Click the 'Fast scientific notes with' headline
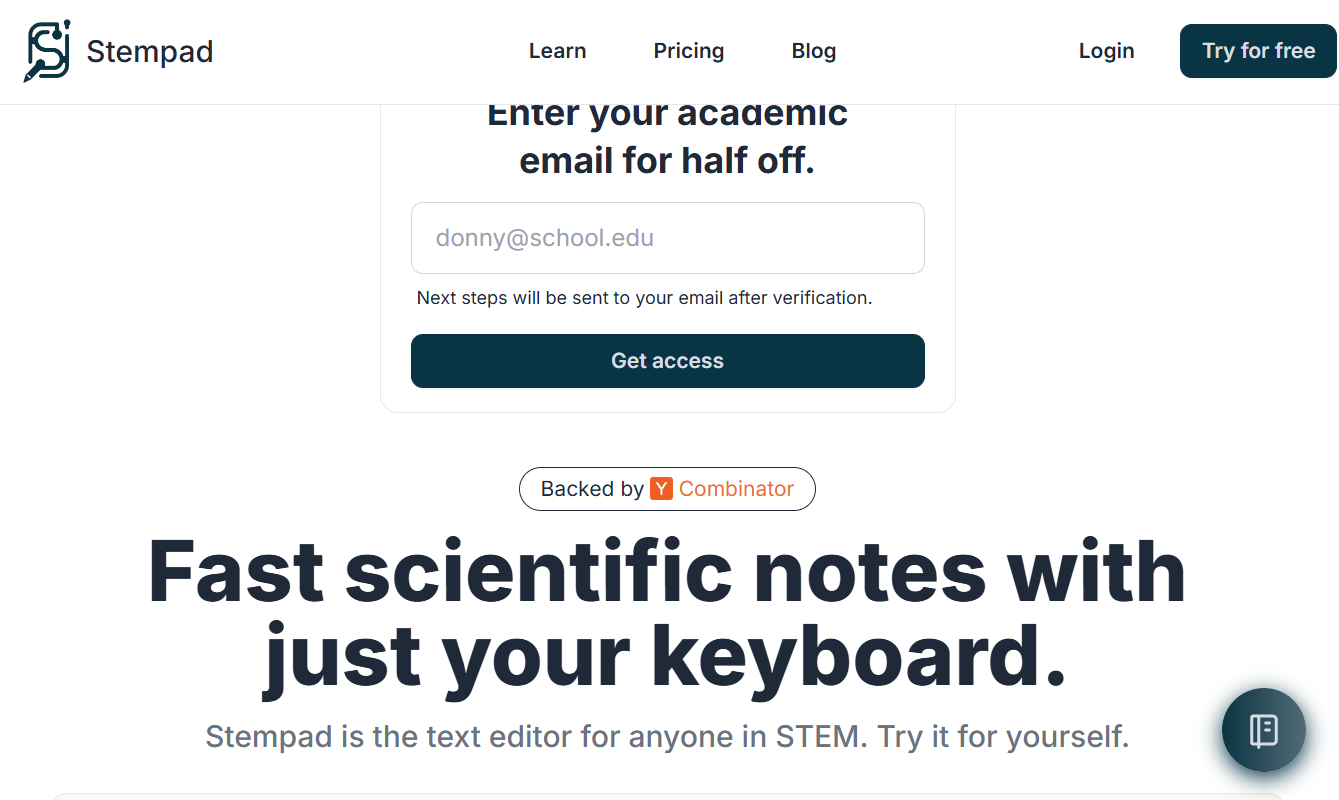The height and width of the screenshot is (800, 1339). 667,573
